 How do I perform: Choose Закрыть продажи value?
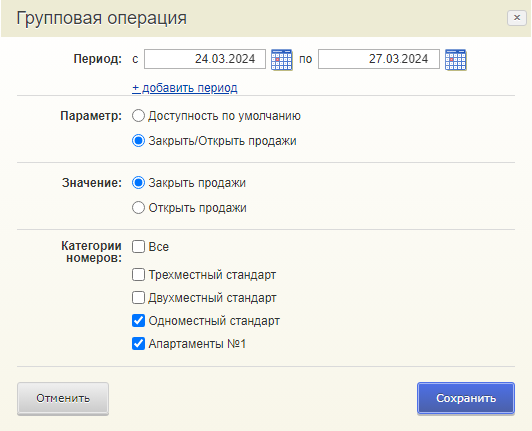tap(138, 183)
